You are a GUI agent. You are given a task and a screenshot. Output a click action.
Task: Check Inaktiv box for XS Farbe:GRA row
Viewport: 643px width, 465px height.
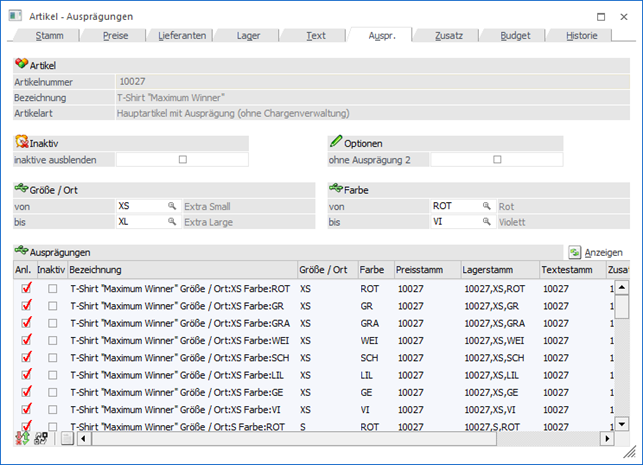point(53,323)
